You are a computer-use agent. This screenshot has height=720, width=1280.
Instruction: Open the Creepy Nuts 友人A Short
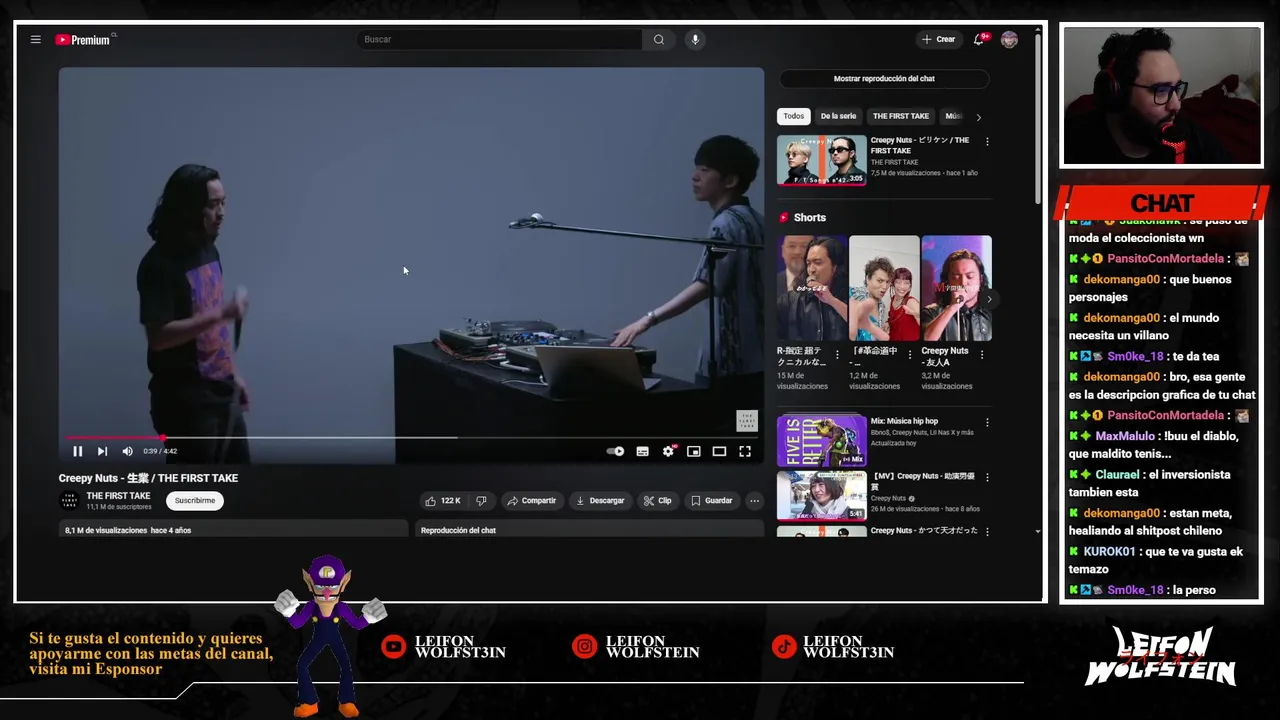[956, 288]
